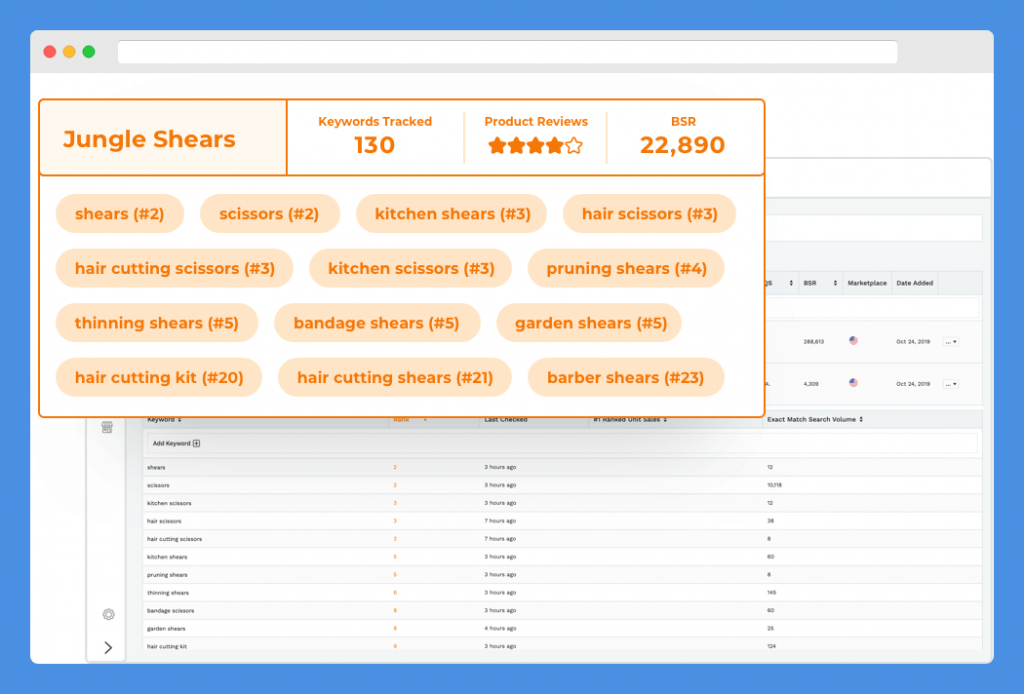This screenshot has width=1024, height=694.
Task: Click the BSR value 22,890
Action: pos(682,144)
